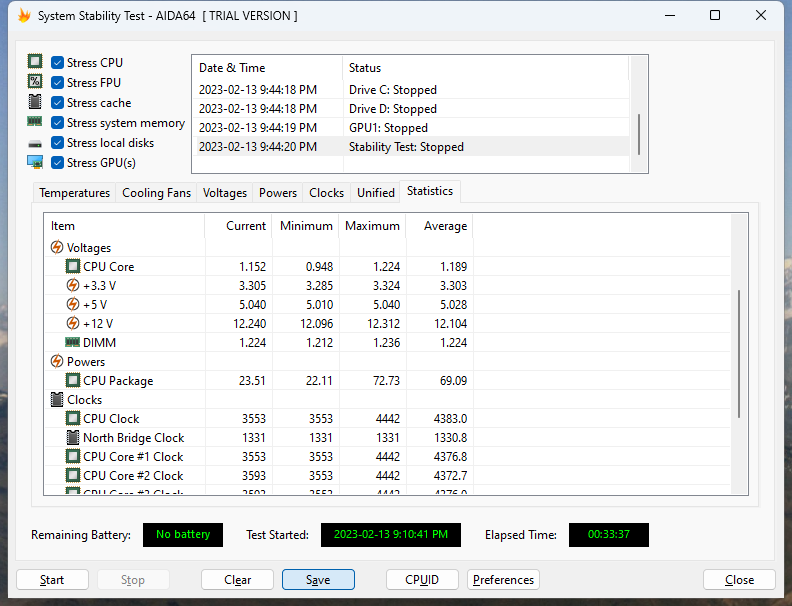Toggle the Stress local disks checkbox
Viewport: 792px width, 606px height.
pos(58,142)
